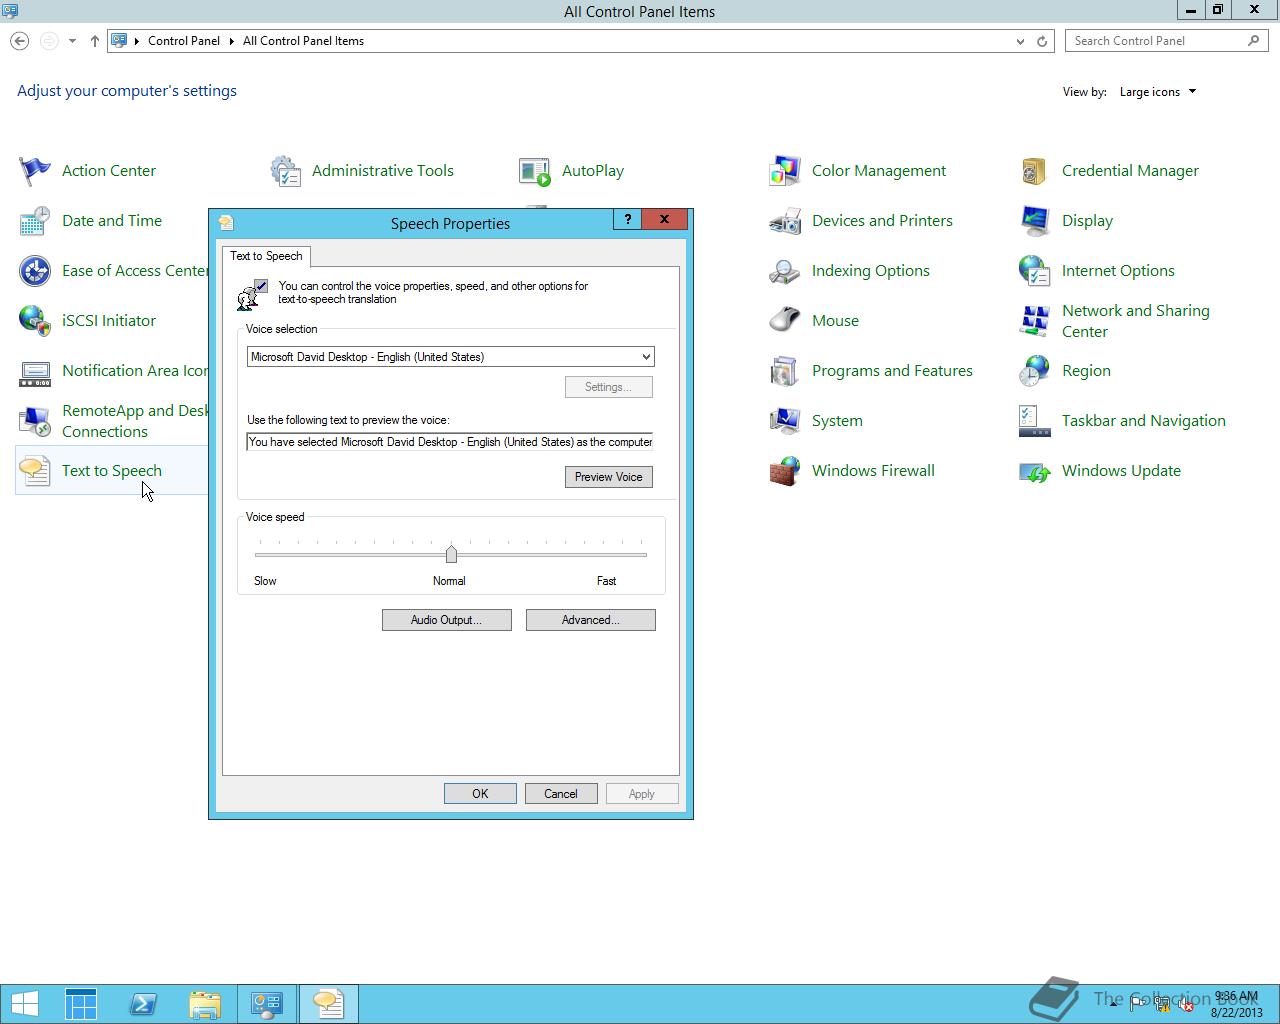Open the Action Center flag icon

point(35,171)
